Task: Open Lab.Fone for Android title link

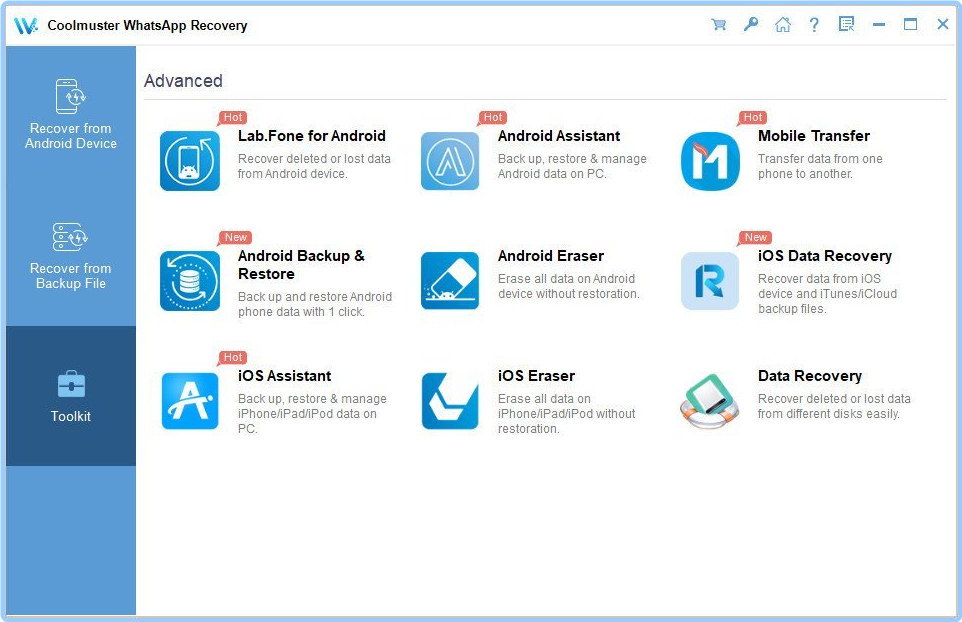Action: pyautogui.click(x=312, y=136)
